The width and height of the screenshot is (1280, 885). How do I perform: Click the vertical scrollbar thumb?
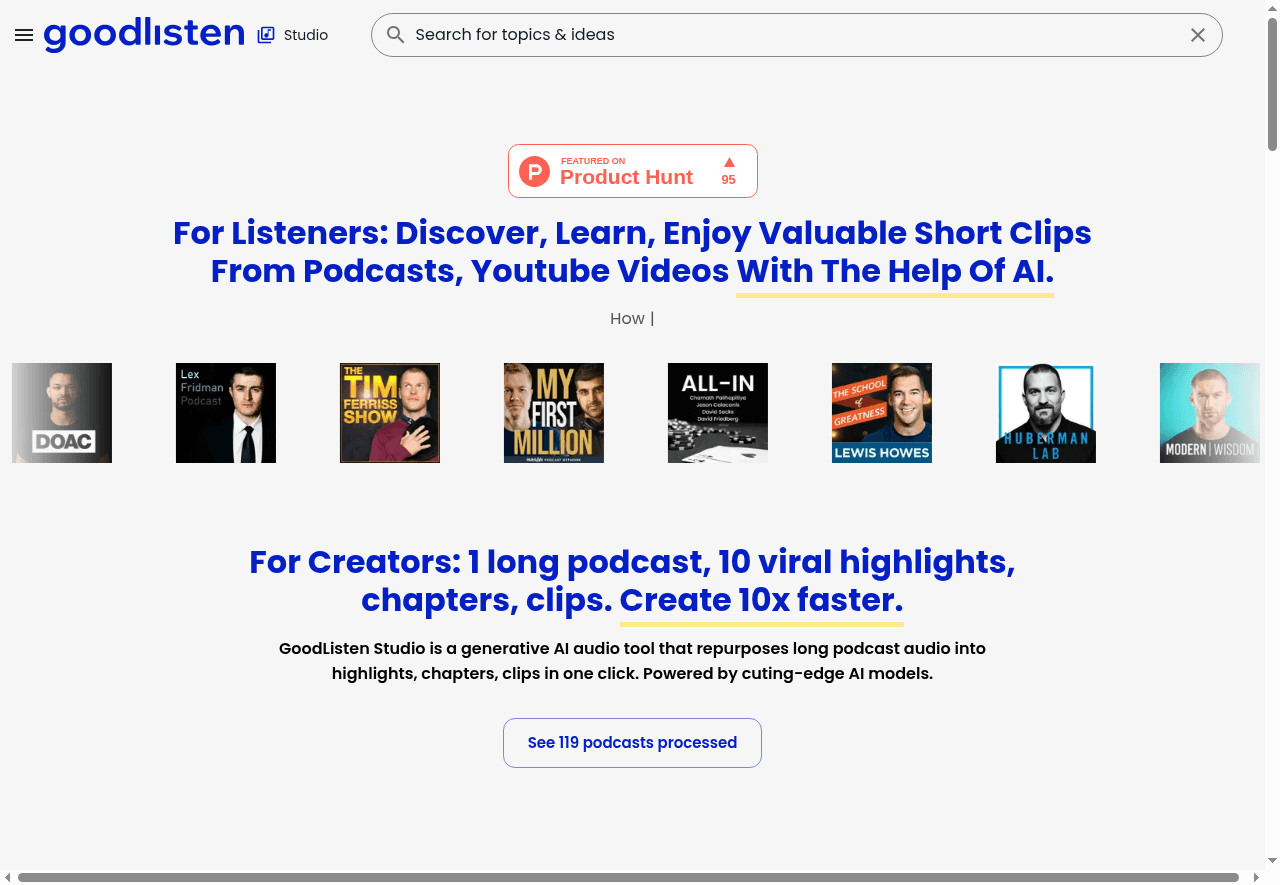1272,85
